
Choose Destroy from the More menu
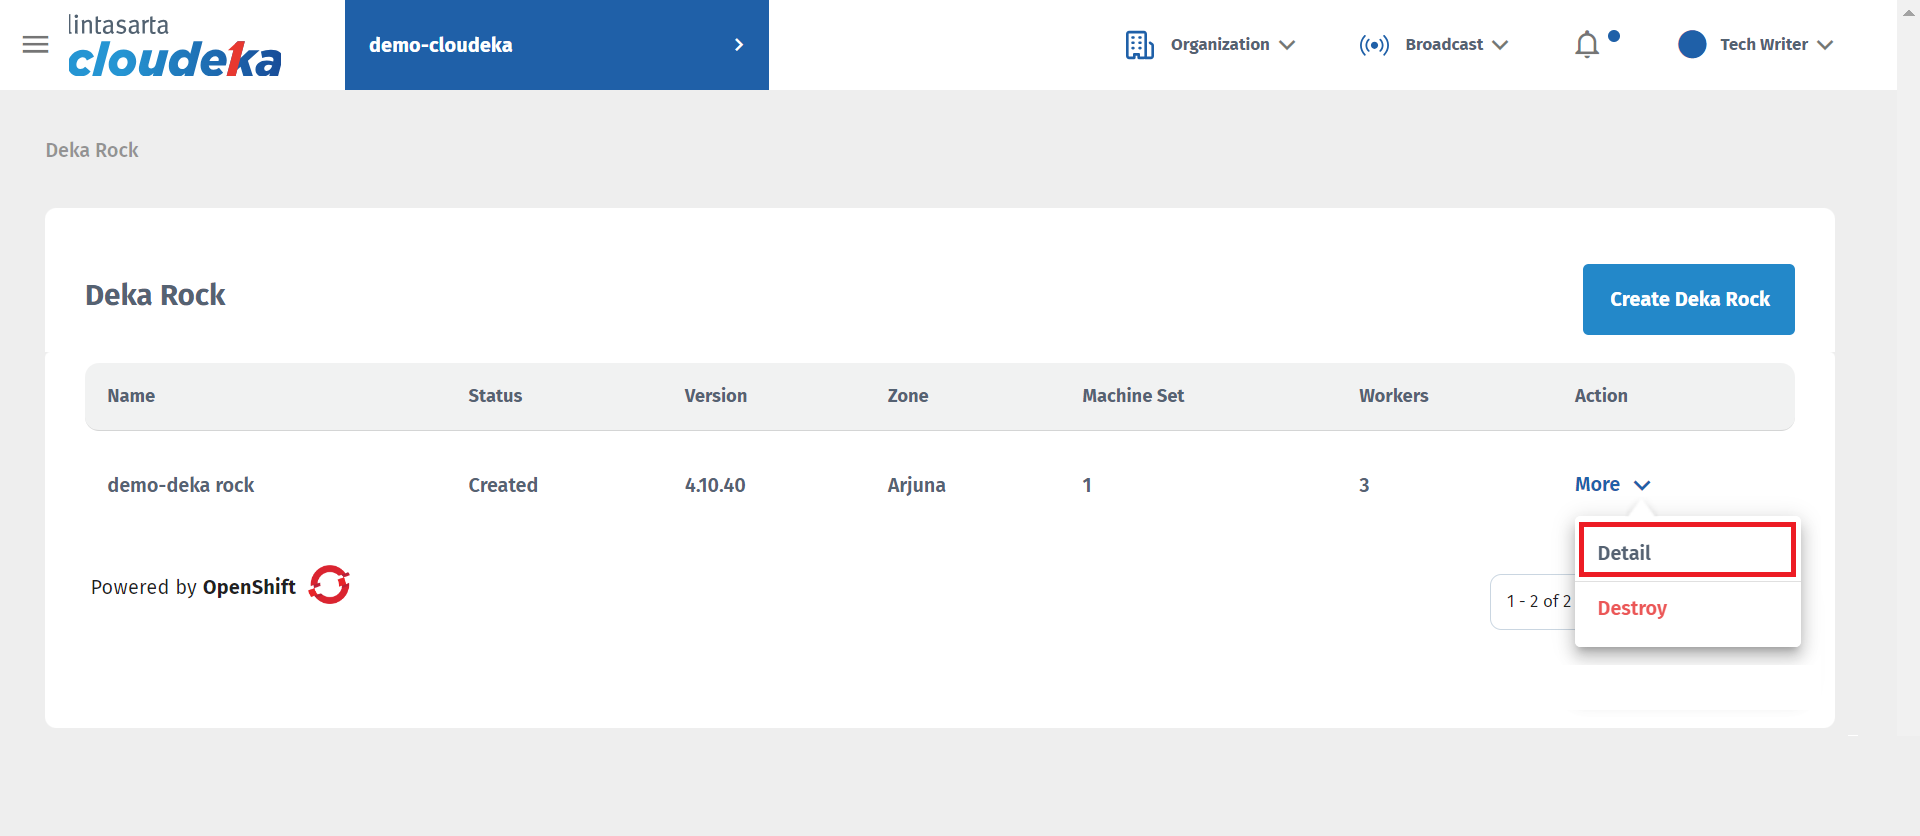point(1632,608)
